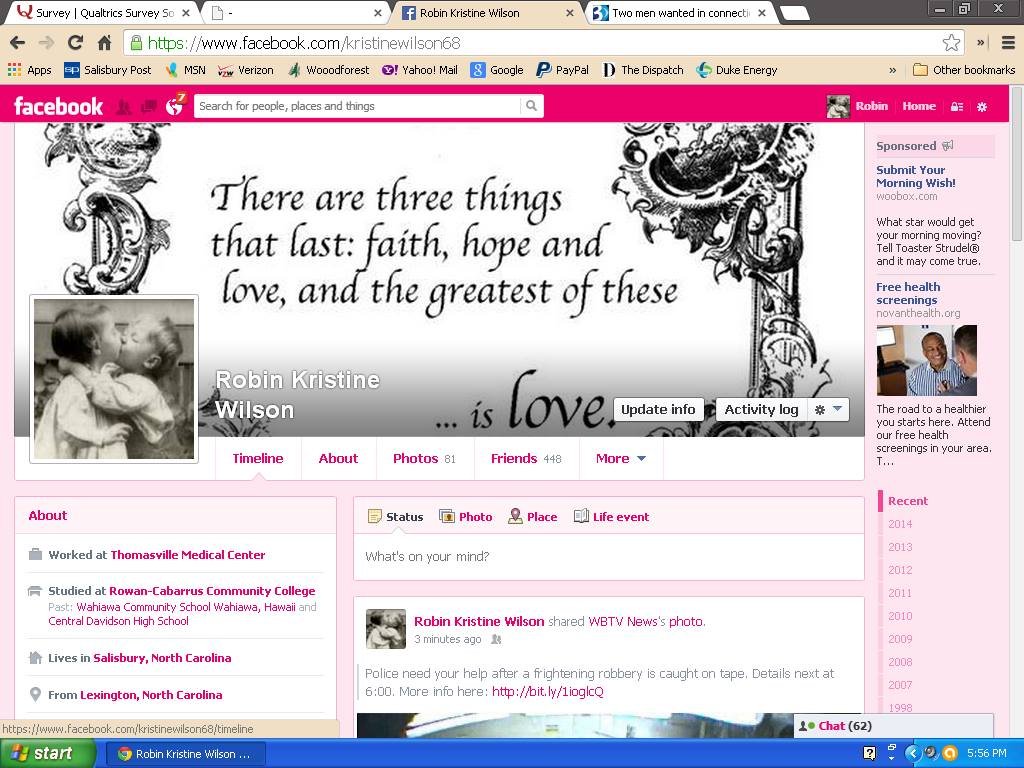Open Free health screenings ad

click(x=908, y=293)
